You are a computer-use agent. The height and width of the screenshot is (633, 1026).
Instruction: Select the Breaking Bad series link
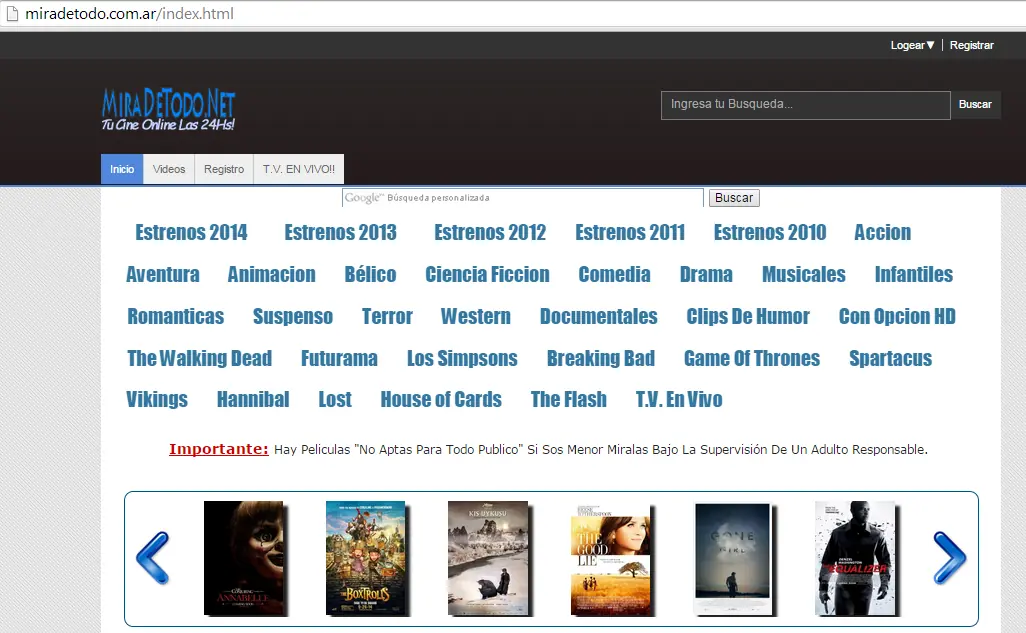(601, 358)
